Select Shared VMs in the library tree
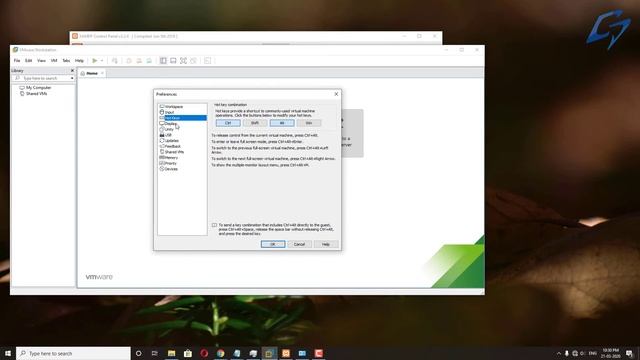The width and height of the screenshot is (640, 360). pos(36,93)
